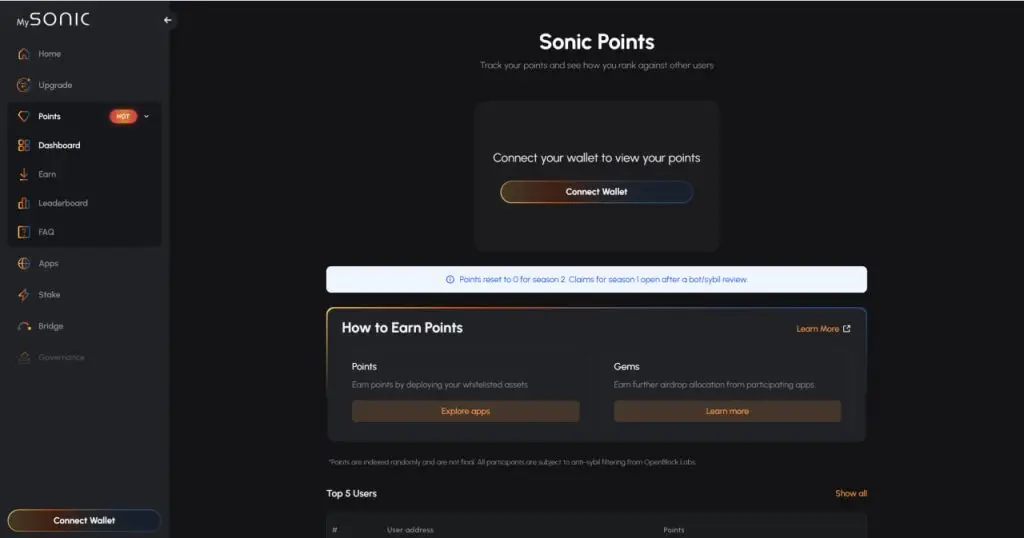Click the sidebar Connect Wallet button
The height and width of the screenshot is (538, 1024).
tap(84, 520)
